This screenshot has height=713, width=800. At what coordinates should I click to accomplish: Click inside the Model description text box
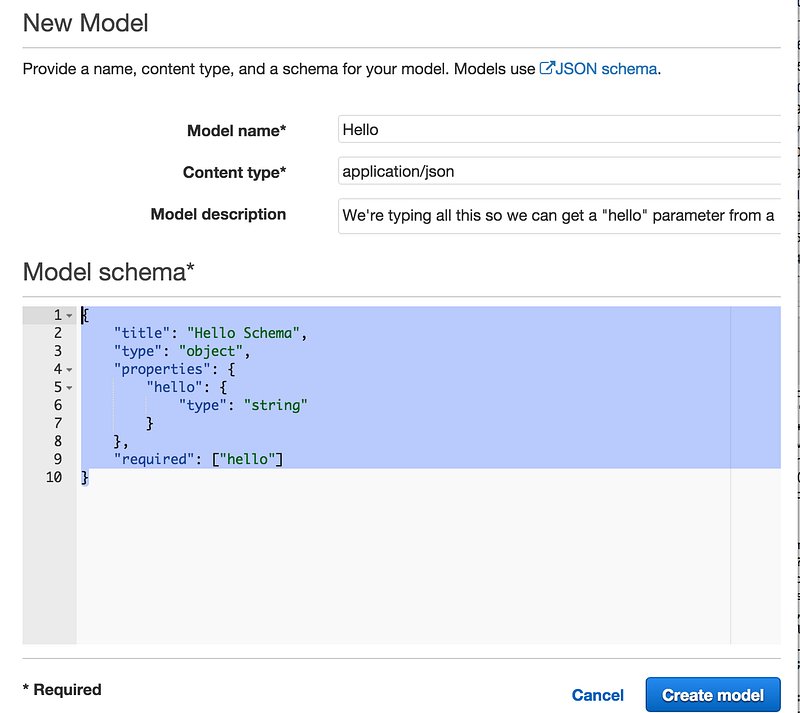pyautogui.click(x=559, y=216)
